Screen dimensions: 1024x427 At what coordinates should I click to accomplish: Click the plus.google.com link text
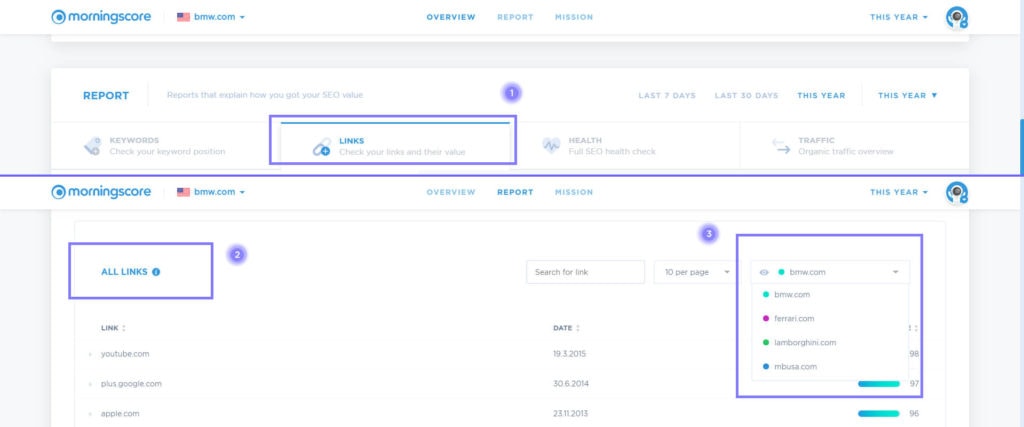[131, 384]
